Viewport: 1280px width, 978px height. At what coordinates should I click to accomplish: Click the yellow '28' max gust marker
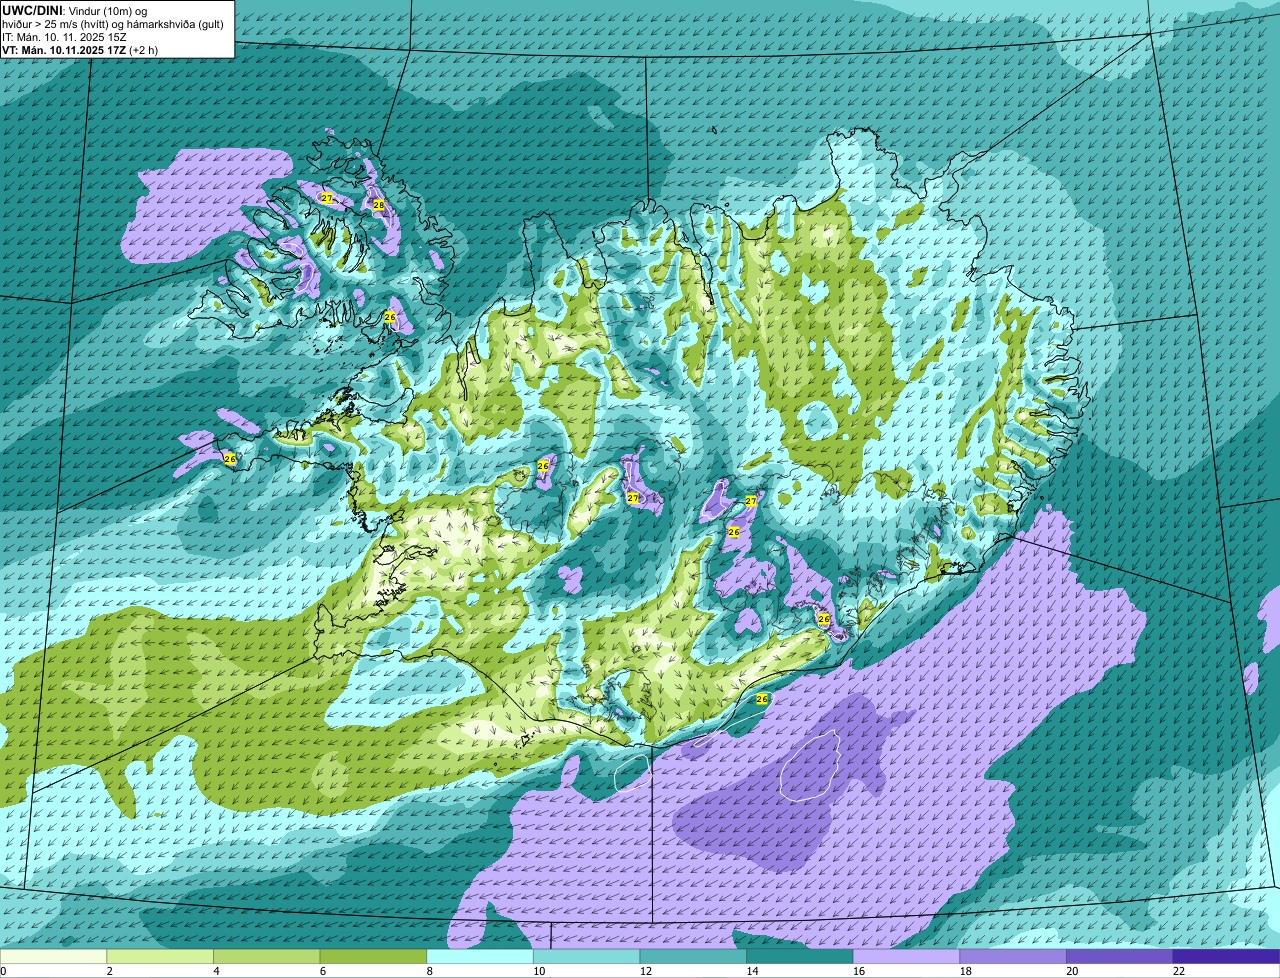pyautogui.click(x=378, y=205)
